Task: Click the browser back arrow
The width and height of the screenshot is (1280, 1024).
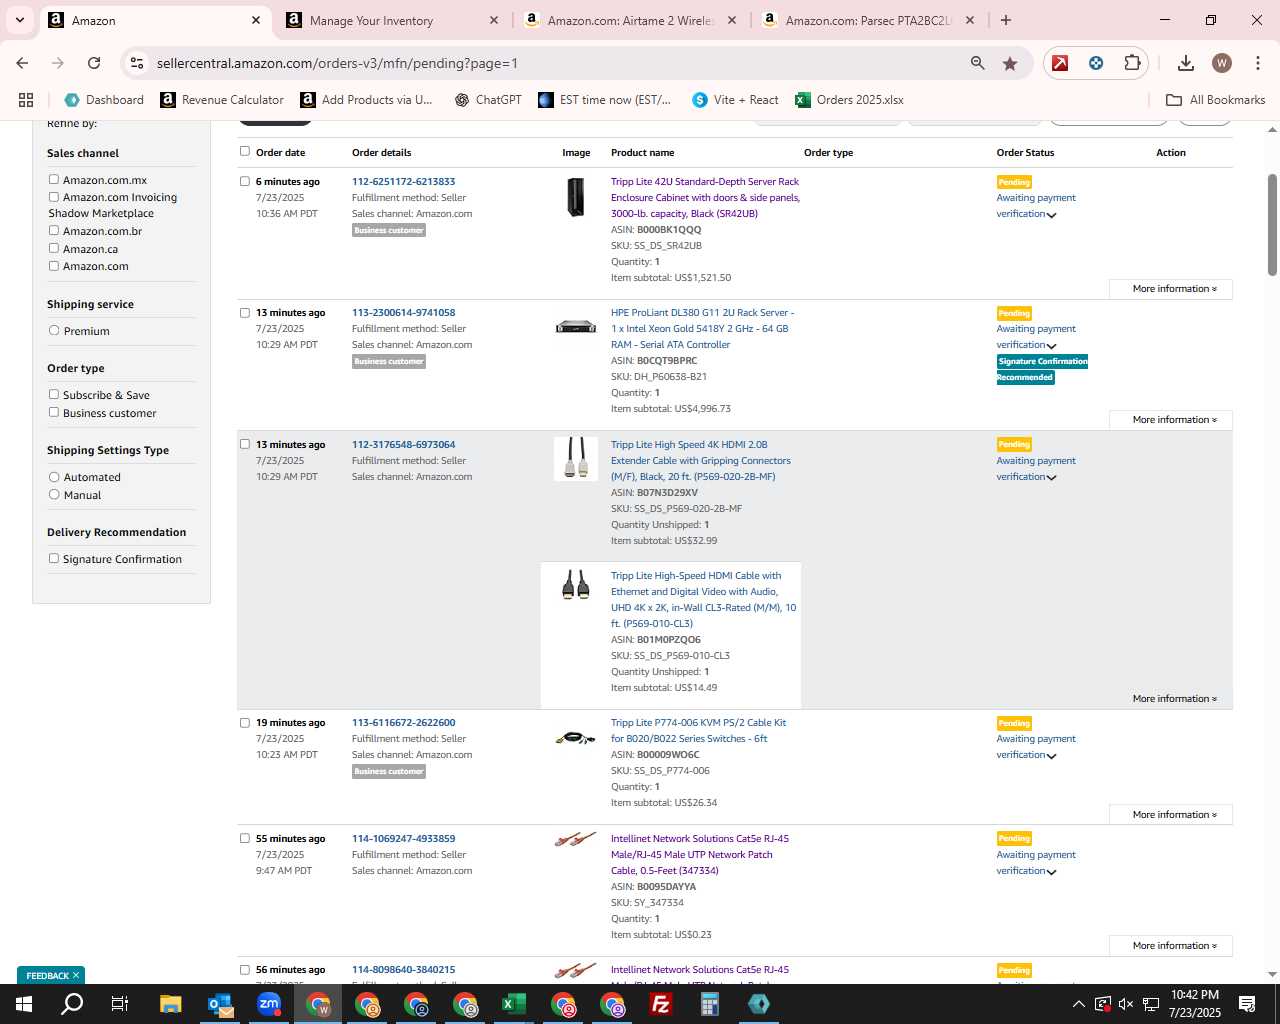Action: 22,63
